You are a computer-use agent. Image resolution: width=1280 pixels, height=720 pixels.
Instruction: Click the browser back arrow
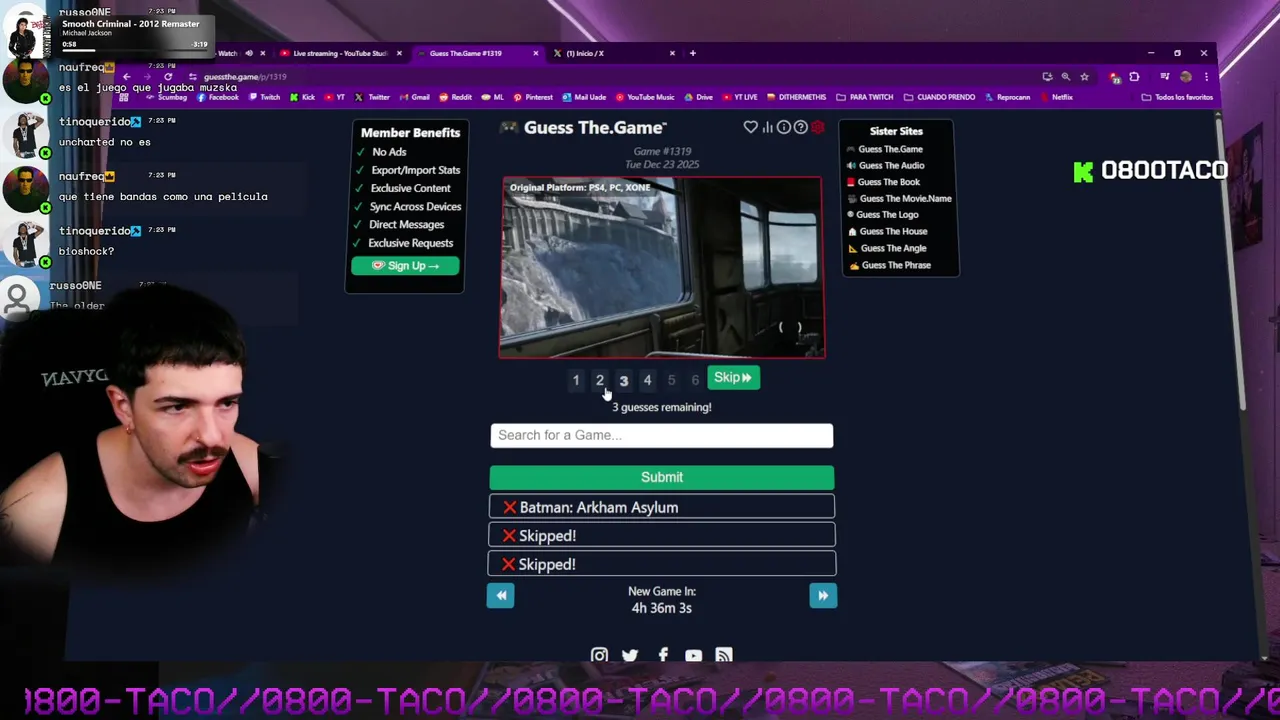pyautogui.click(x=126, y=77)
